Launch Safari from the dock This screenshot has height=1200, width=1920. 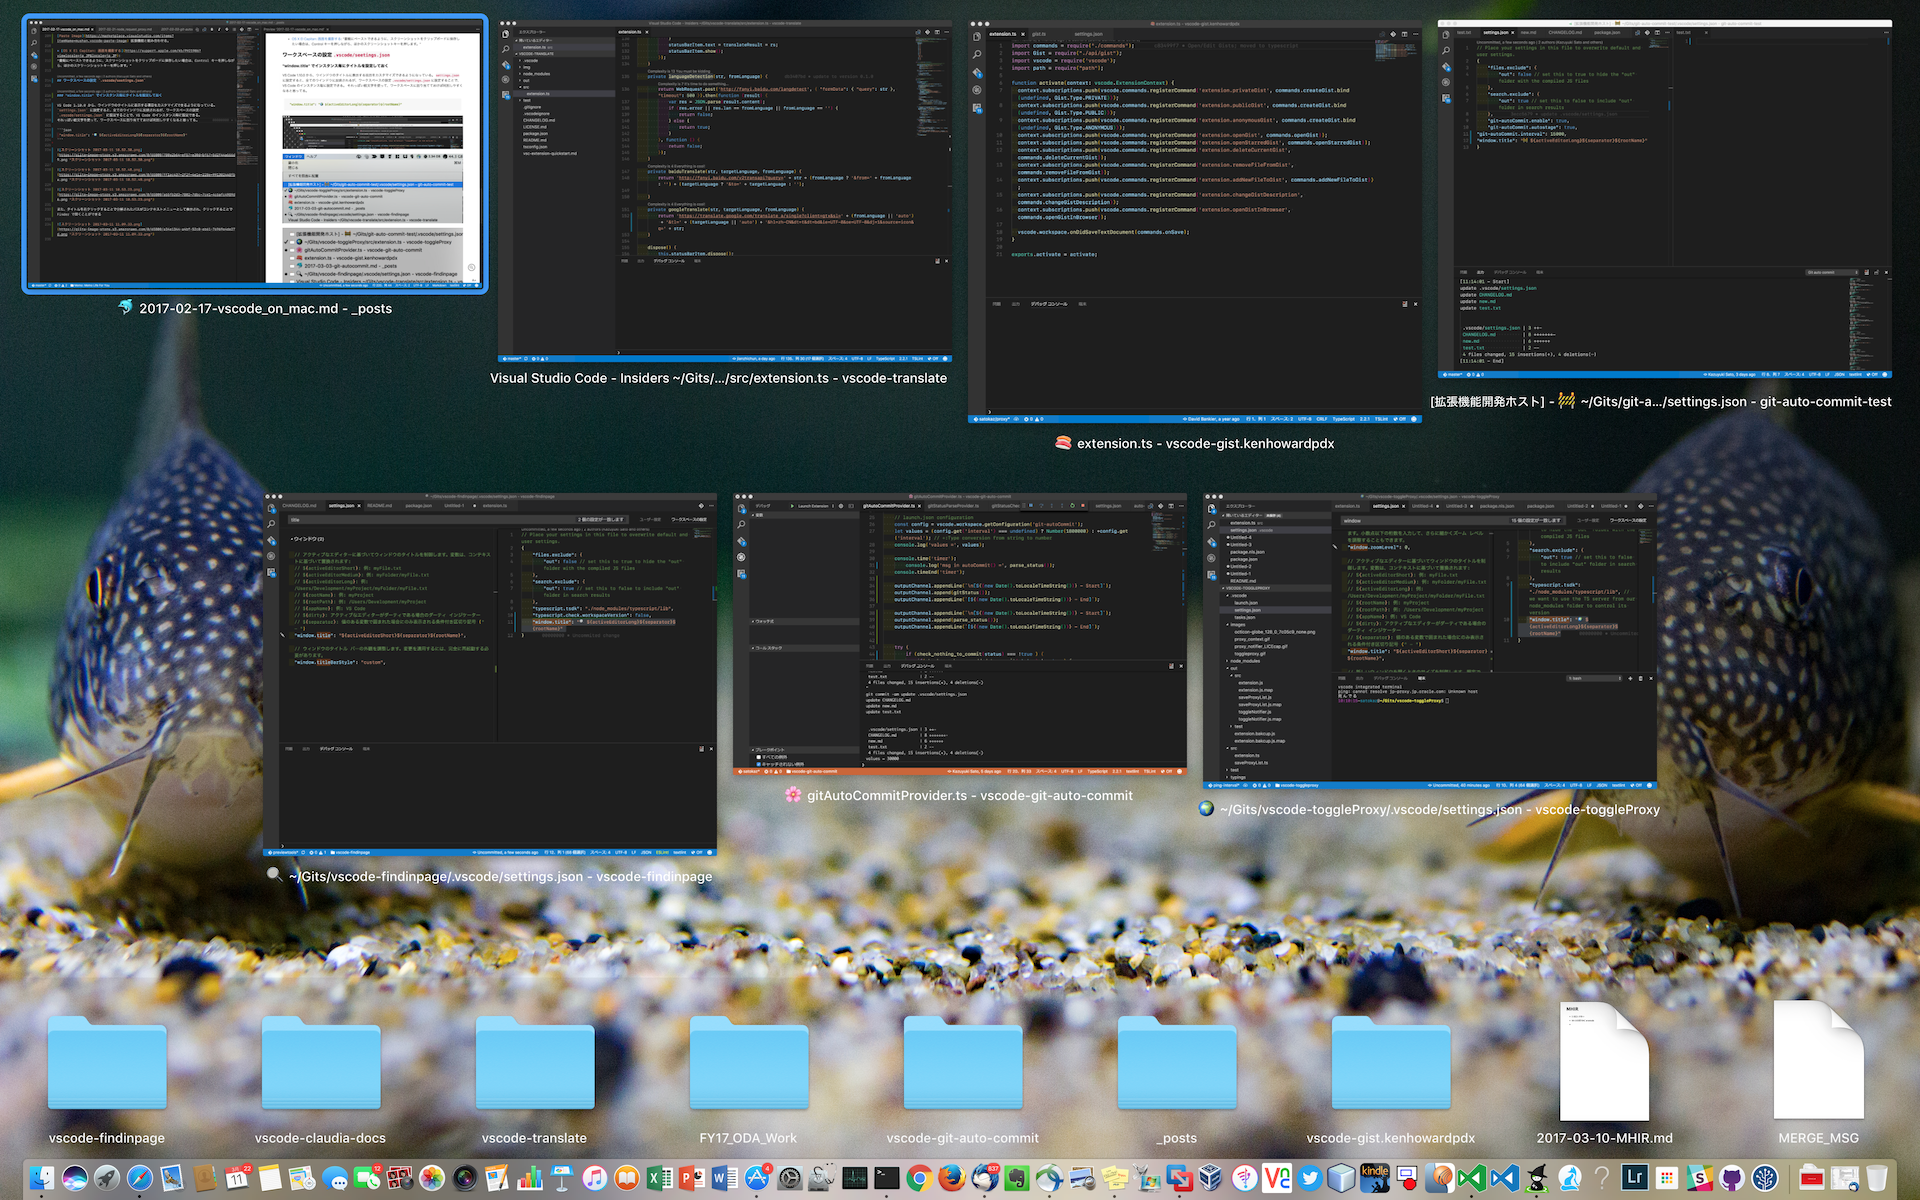[x=140, y=1178]
